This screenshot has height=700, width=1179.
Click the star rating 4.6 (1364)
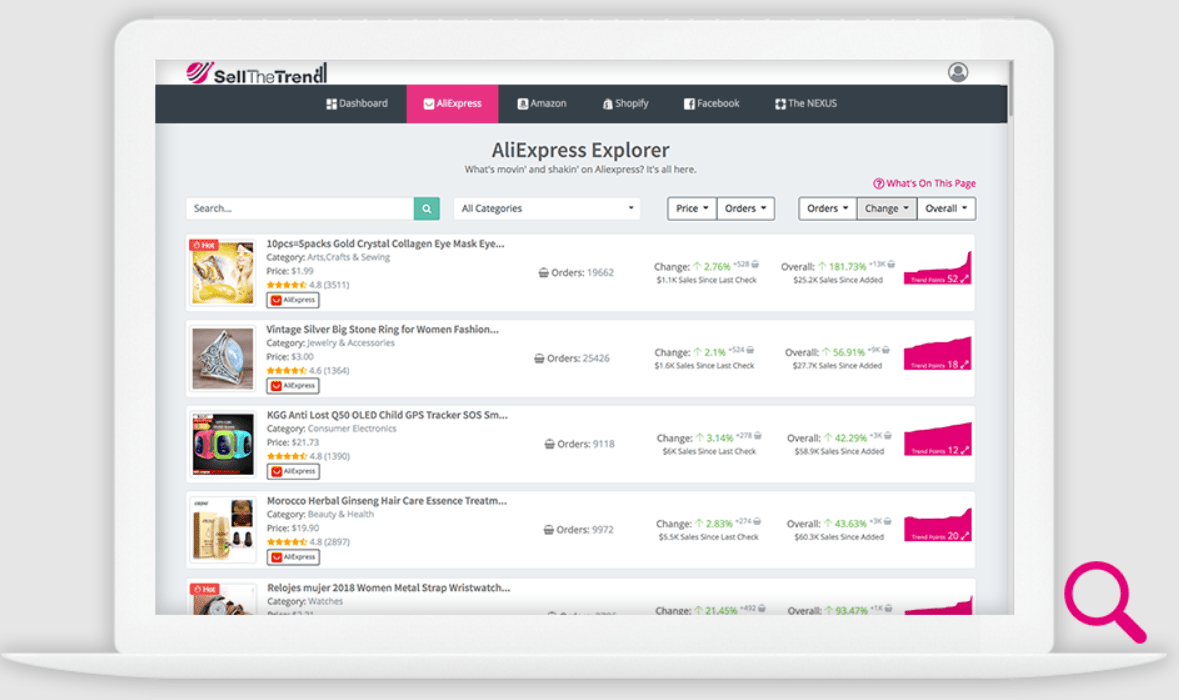pyautogui.click(x=308, y=371)
